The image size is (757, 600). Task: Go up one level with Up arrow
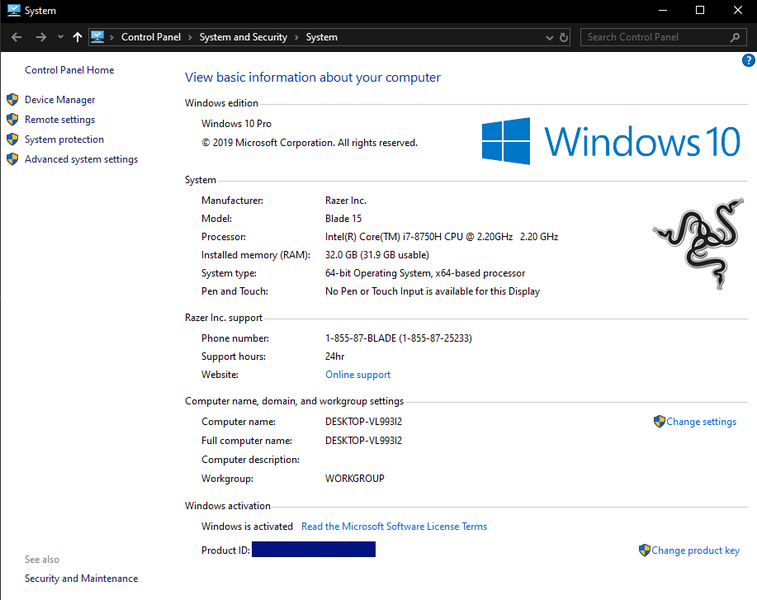(x=77, y=37)
